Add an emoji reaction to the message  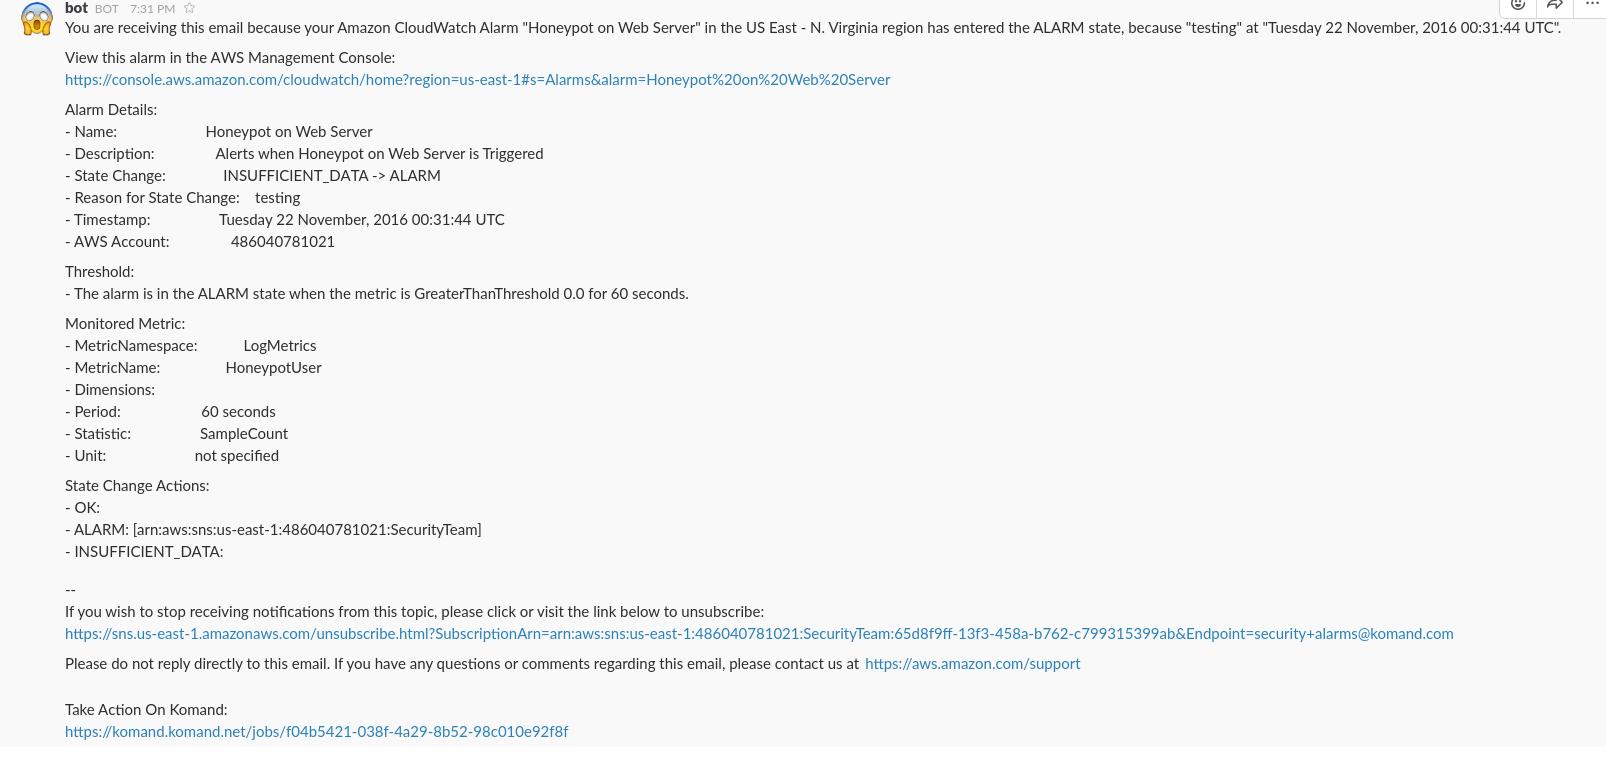tap(1517, 5)
